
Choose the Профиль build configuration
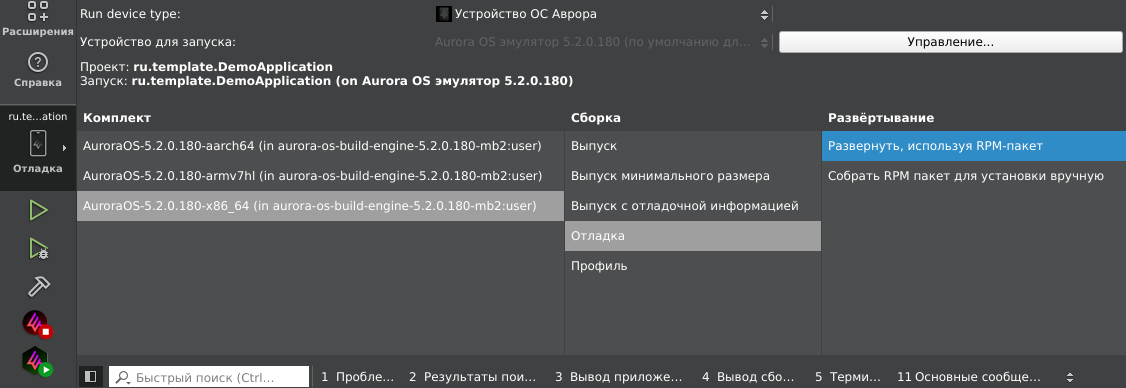693,267
